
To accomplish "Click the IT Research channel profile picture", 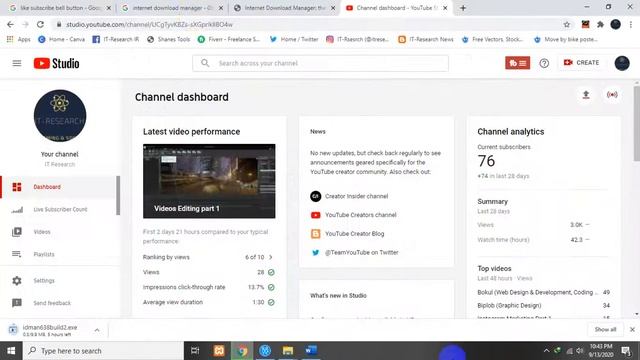I will click(x=60, y=116).
